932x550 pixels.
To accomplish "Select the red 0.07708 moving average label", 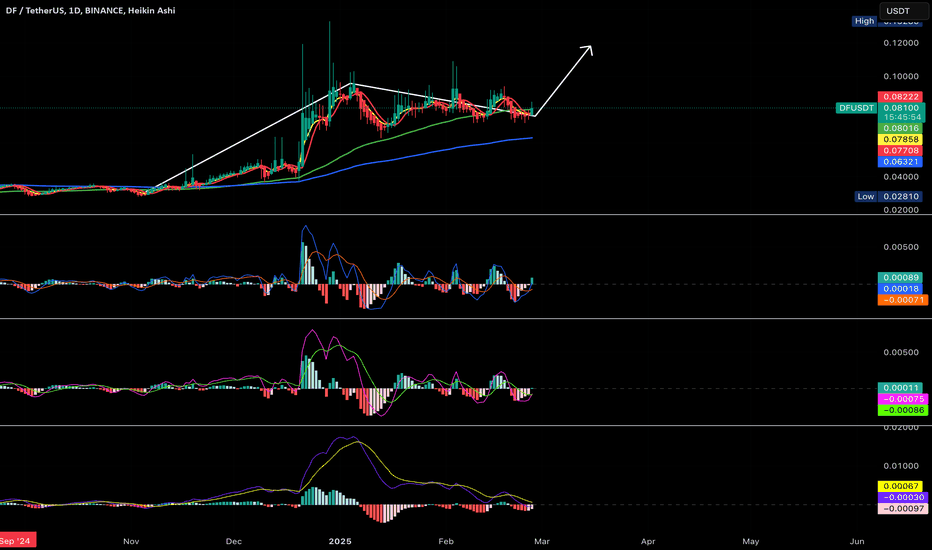I will click(900, 151).
